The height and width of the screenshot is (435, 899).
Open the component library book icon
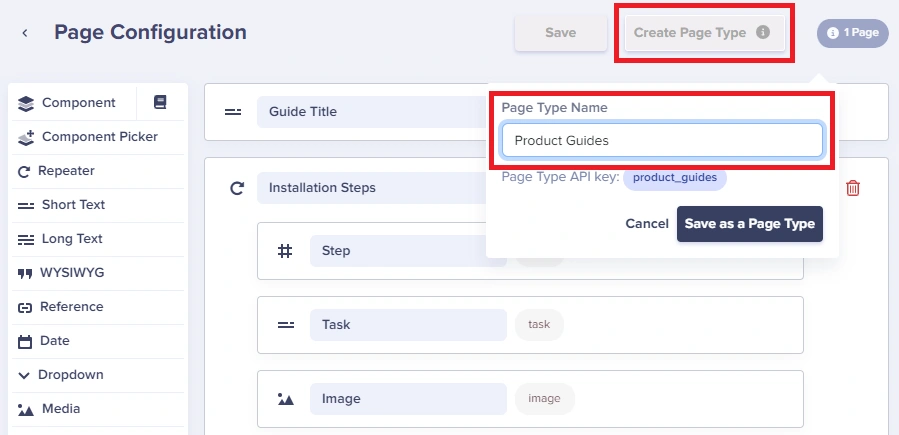pyautogui.click(x=160, y=103)
